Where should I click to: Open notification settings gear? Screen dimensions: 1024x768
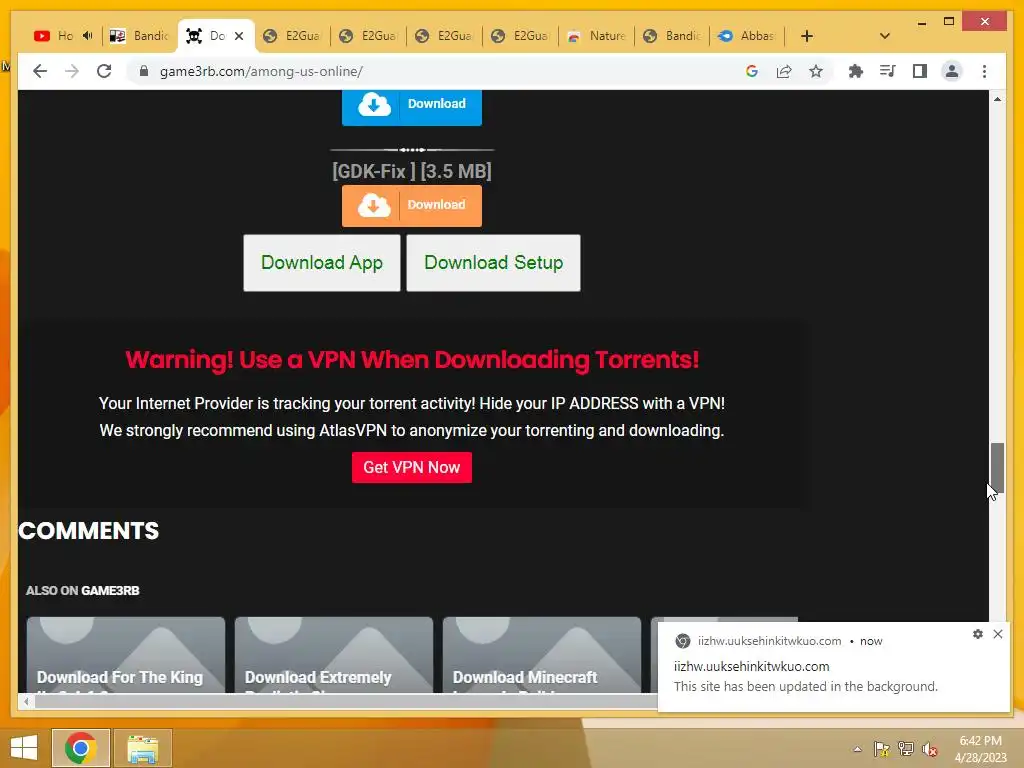pyautogui.click(x=978, y=634)
